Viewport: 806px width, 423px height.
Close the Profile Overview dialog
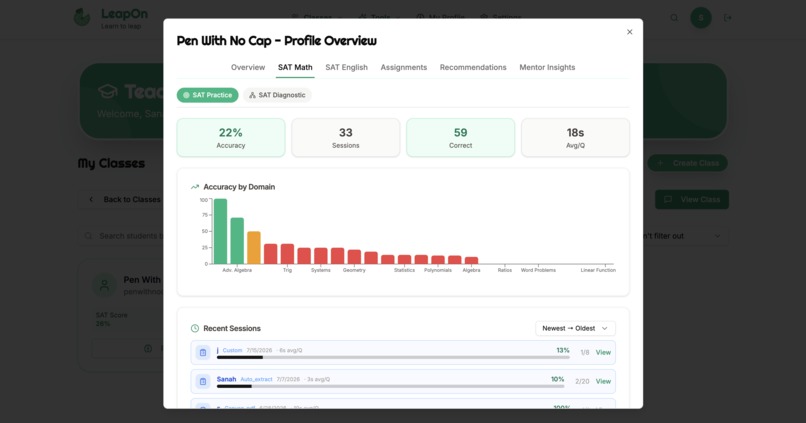pos(629,32)
